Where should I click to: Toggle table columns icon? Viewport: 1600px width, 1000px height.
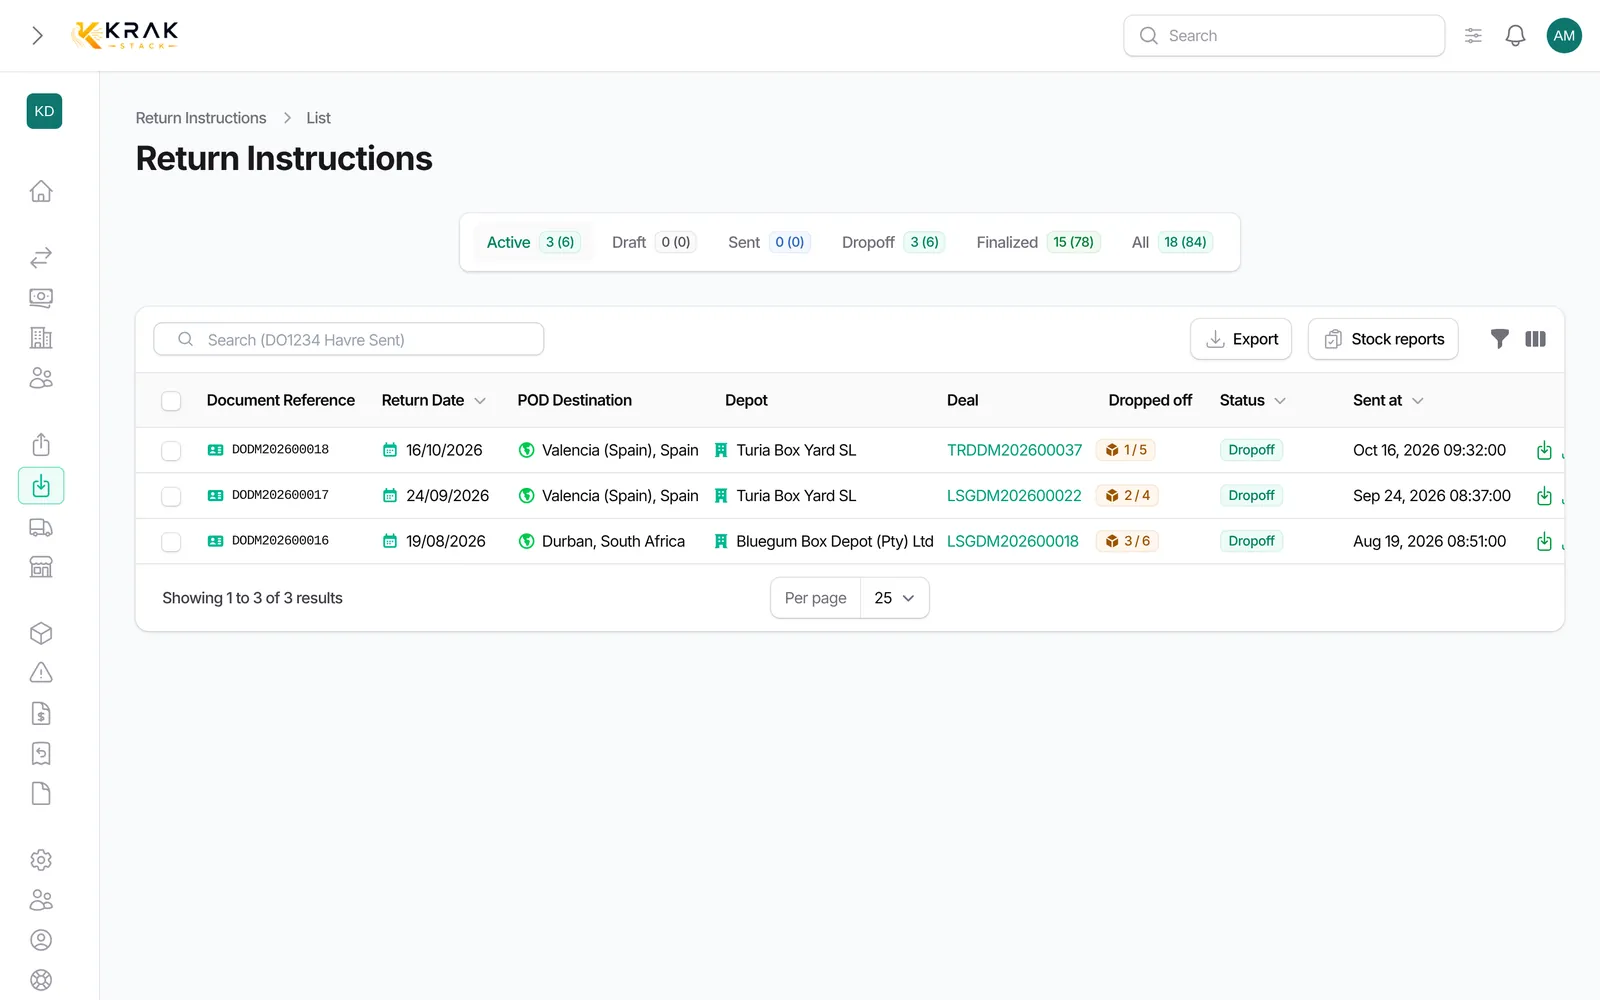coord(1535,339)
